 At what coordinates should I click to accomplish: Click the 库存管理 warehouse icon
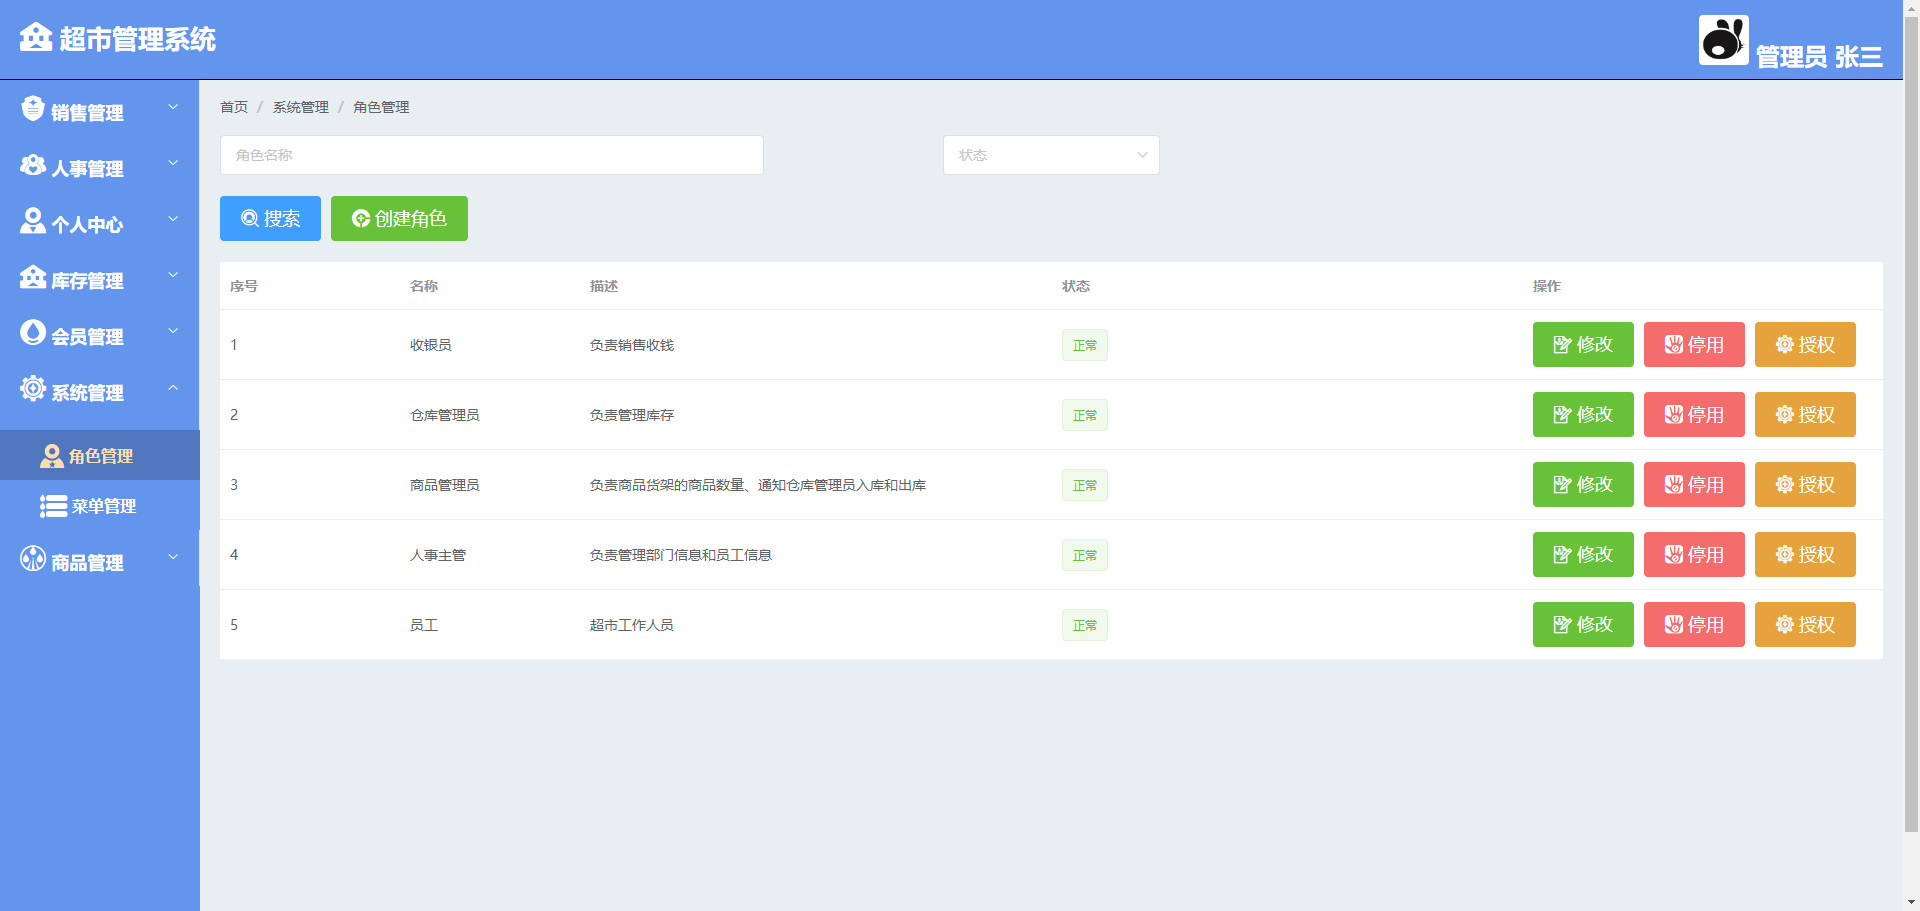[33, 277]
